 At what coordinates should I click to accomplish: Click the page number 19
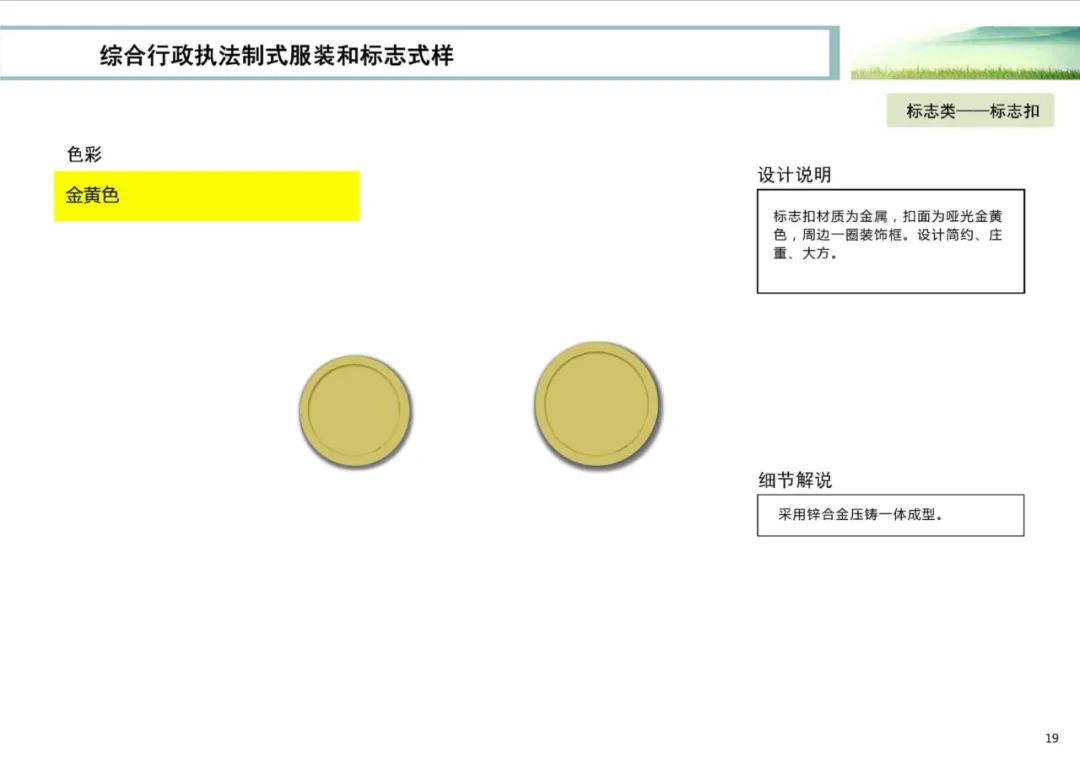(x=1052, y=737)
